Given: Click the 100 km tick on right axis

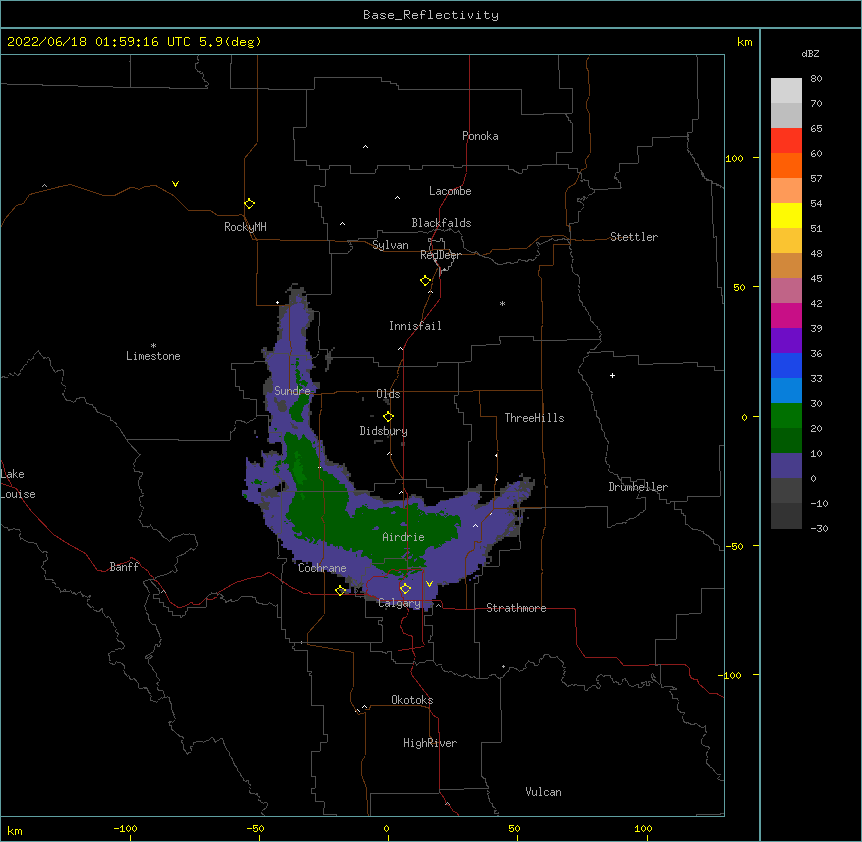Looking at the screenshot, I should pyautogui.click(x=734, y=158).
